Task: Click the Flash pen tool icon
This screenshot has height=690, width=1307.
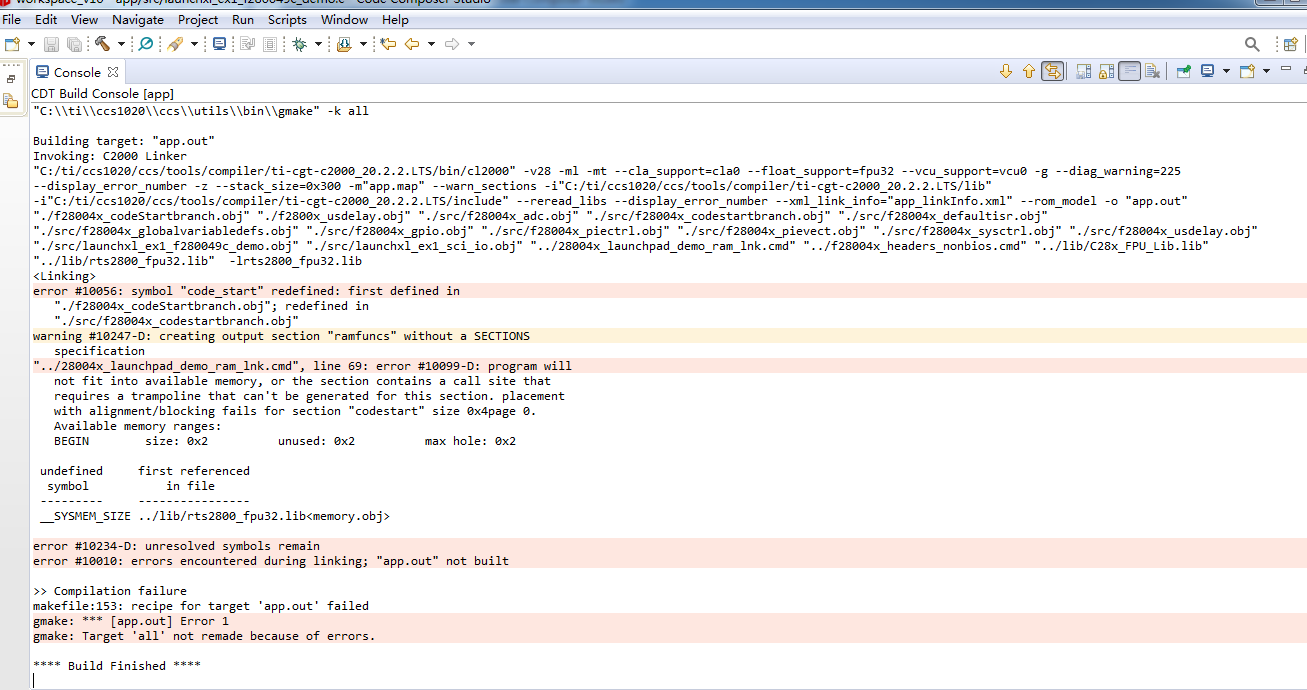Action: 176,44
